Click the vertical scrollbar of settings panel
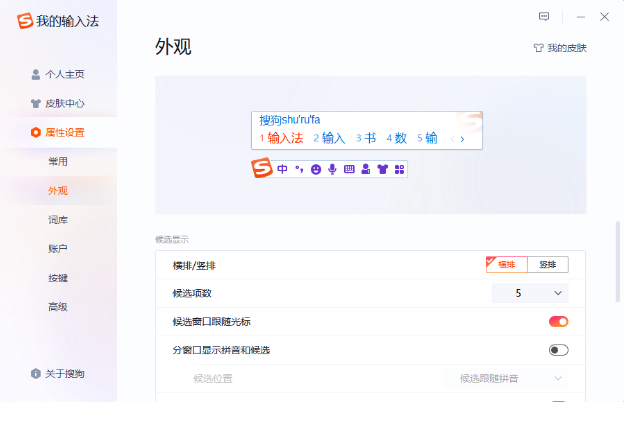This screenshot has height=434, width=627. click(x=618, y=261)
